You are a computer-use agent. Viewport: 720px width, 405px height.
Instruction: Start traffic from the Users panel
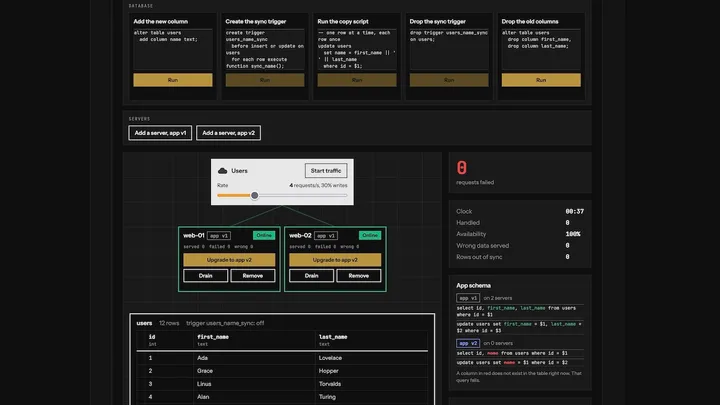point(326,171)
